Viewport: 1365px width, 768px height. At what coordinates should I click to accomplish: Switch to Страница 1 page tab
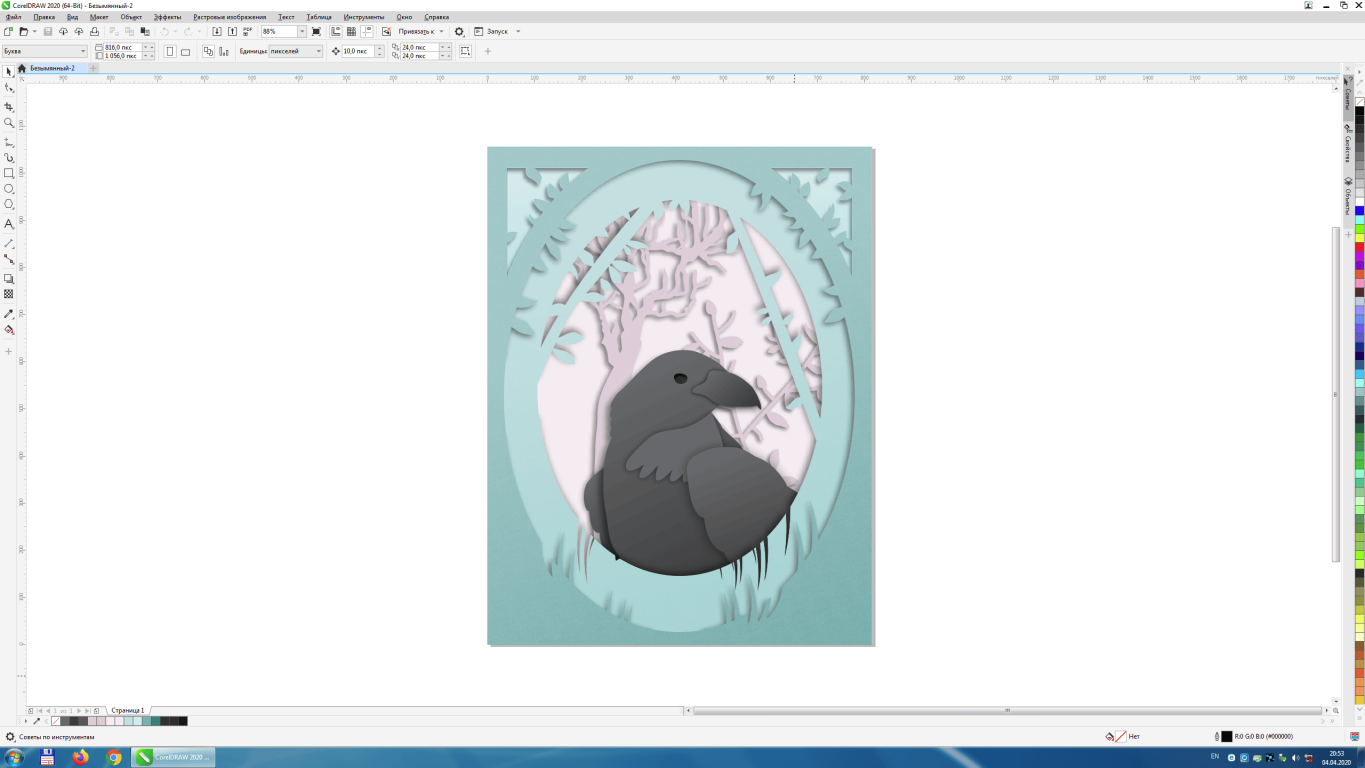127,710
